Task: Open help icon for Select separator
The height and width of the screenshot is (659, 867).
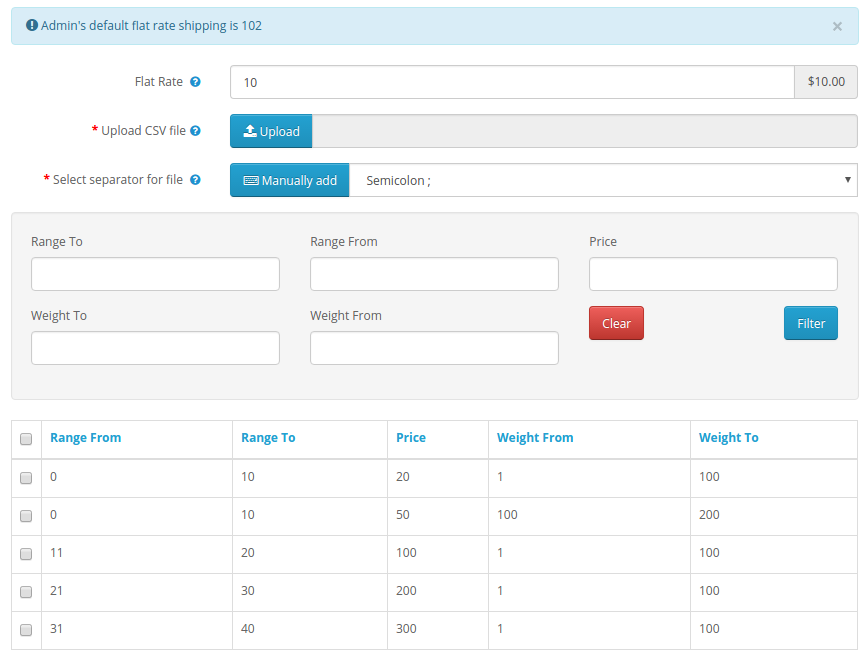Action: (x=195, y=180)
